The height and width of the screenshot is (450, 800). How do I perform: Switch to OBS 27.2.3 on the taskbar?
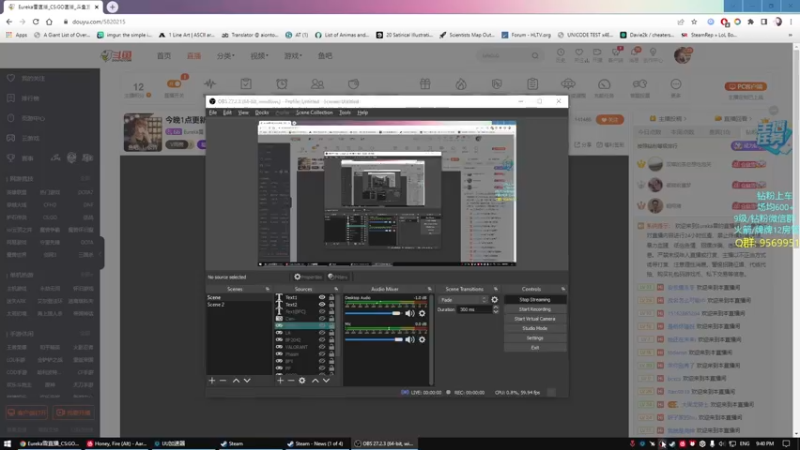coord(385,444)
